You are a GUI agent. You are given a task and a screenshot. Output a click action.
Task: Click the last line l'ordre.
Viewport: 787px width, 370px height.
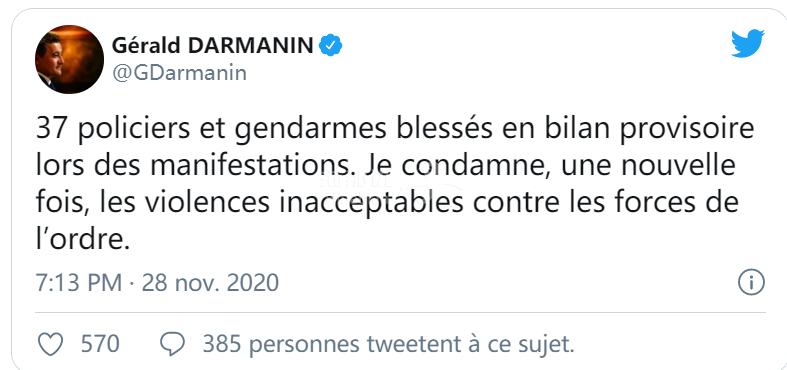79,240
